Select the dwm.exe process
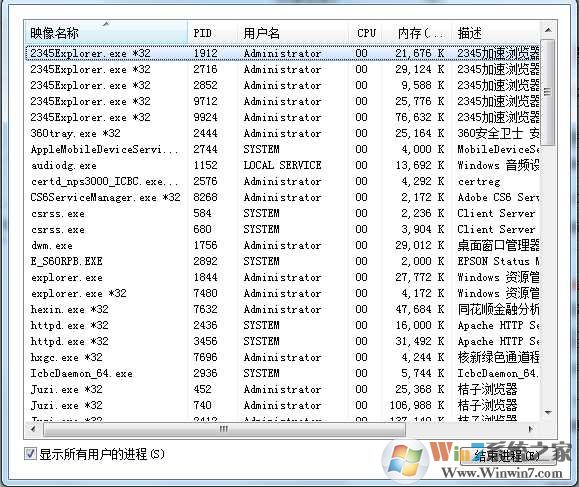The width and height of the screenshot is (579, 487). click(x=282, y=245)
